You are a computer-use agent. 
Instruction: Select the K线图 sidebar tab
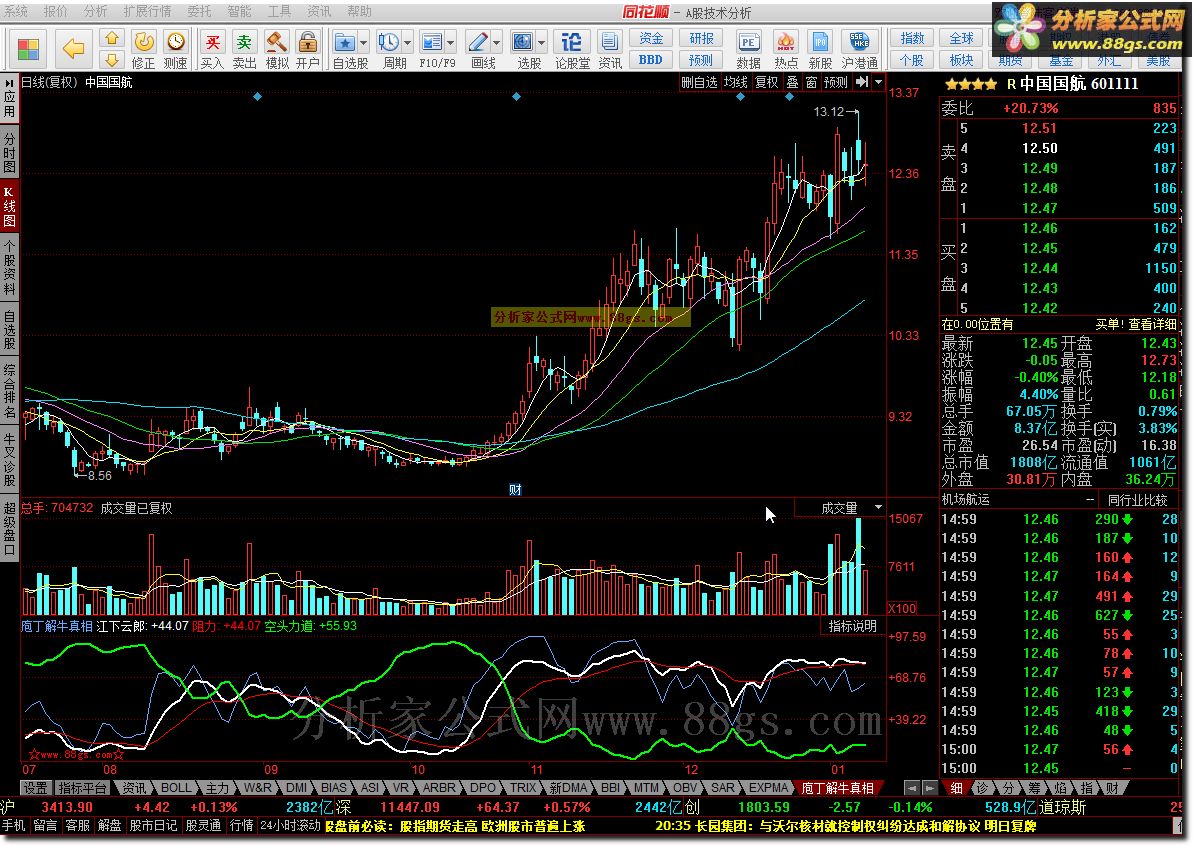point(9,206)
